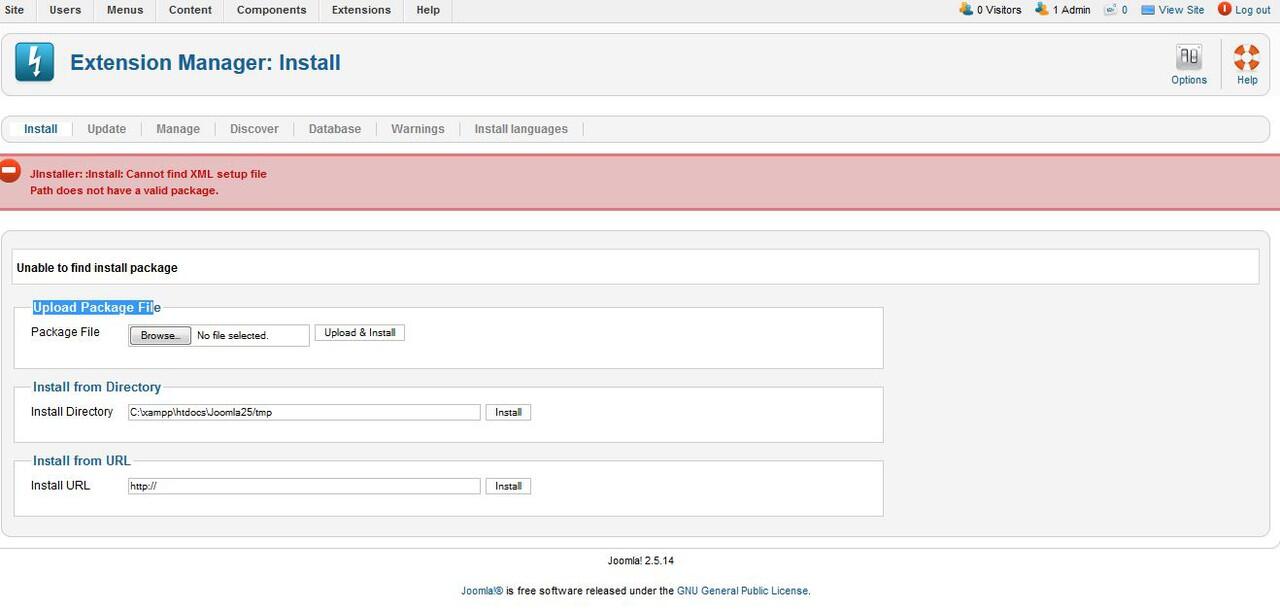Open the Menus menu
Viewport: 1280px width, 609px height.
coord(125,10)
